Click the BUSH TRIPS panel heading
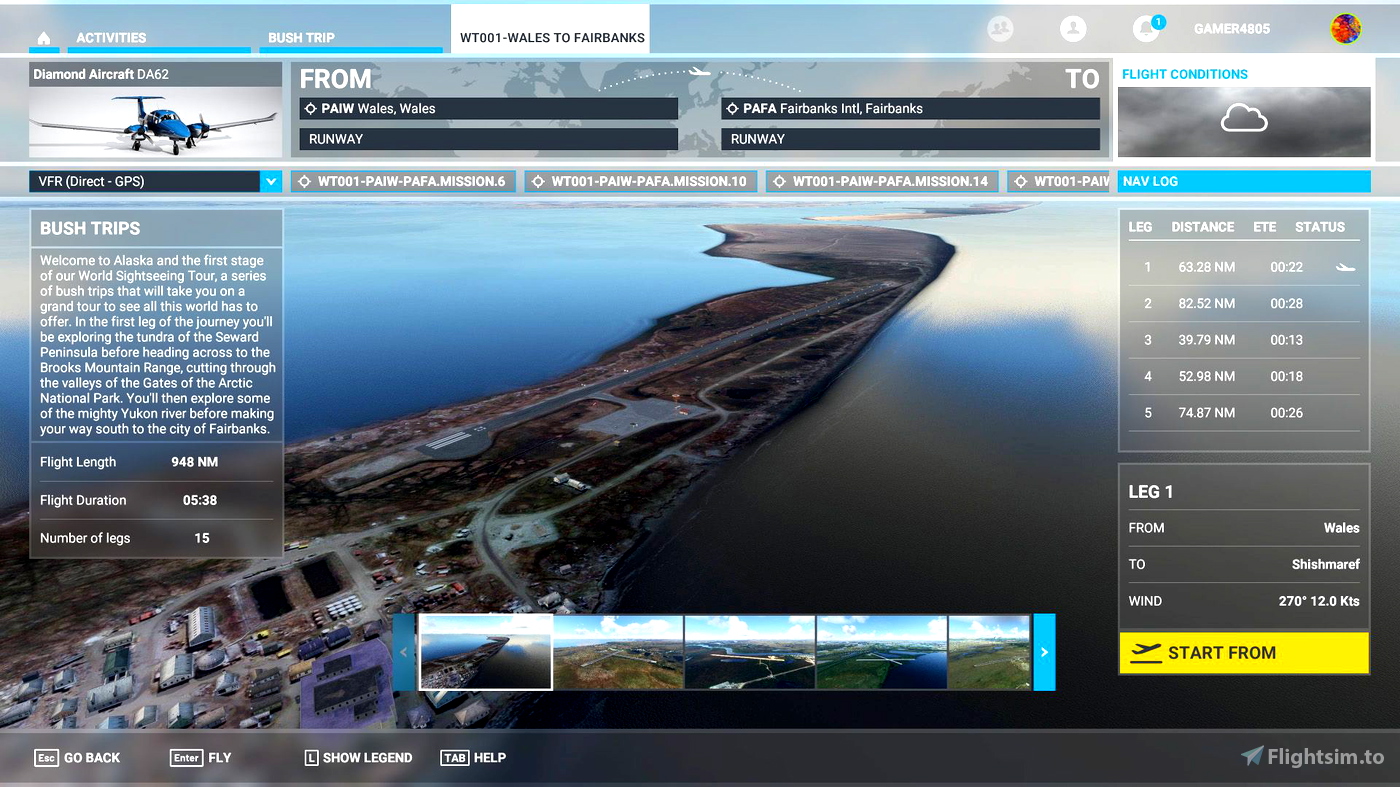The height and width of the screenshot is (787, 1400). [x=90, y=228]
